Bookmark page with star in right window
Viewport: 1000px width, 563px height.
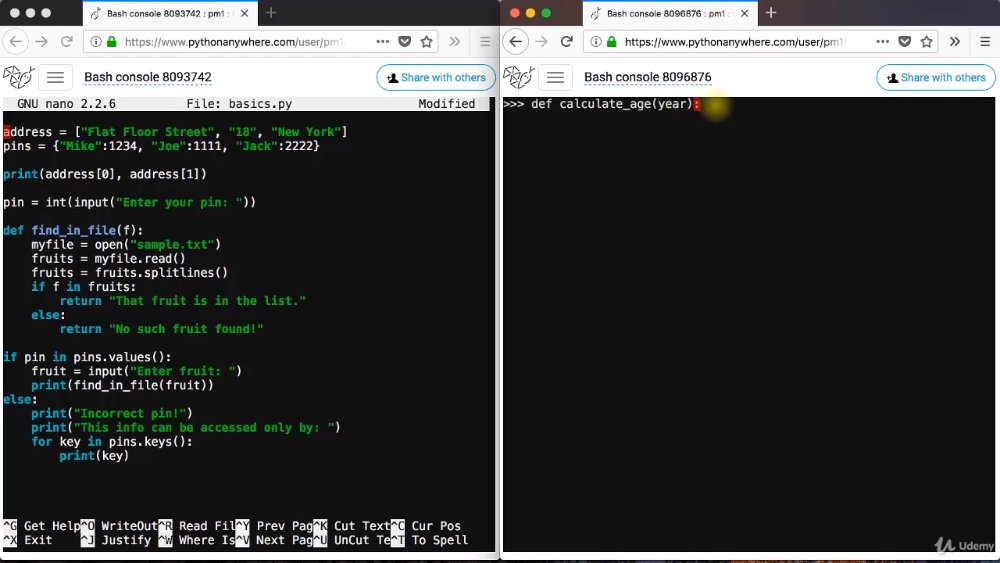(927, 41)
